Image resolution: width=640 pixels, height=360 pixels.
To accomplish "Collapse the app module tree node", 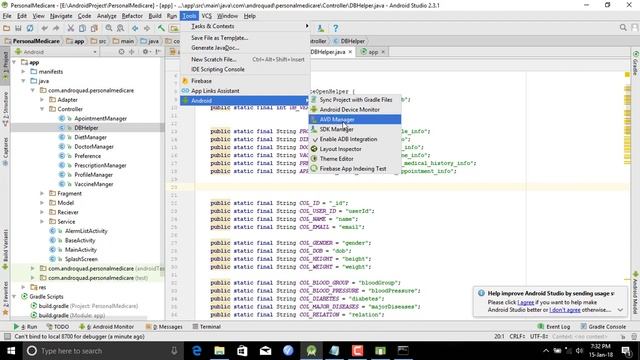I will 15,62.
